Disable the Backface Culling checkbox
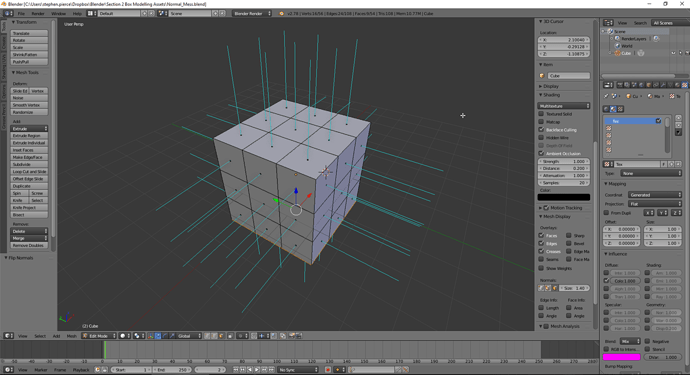The height and width of the screenshot is (375, 690). point(542,129)
